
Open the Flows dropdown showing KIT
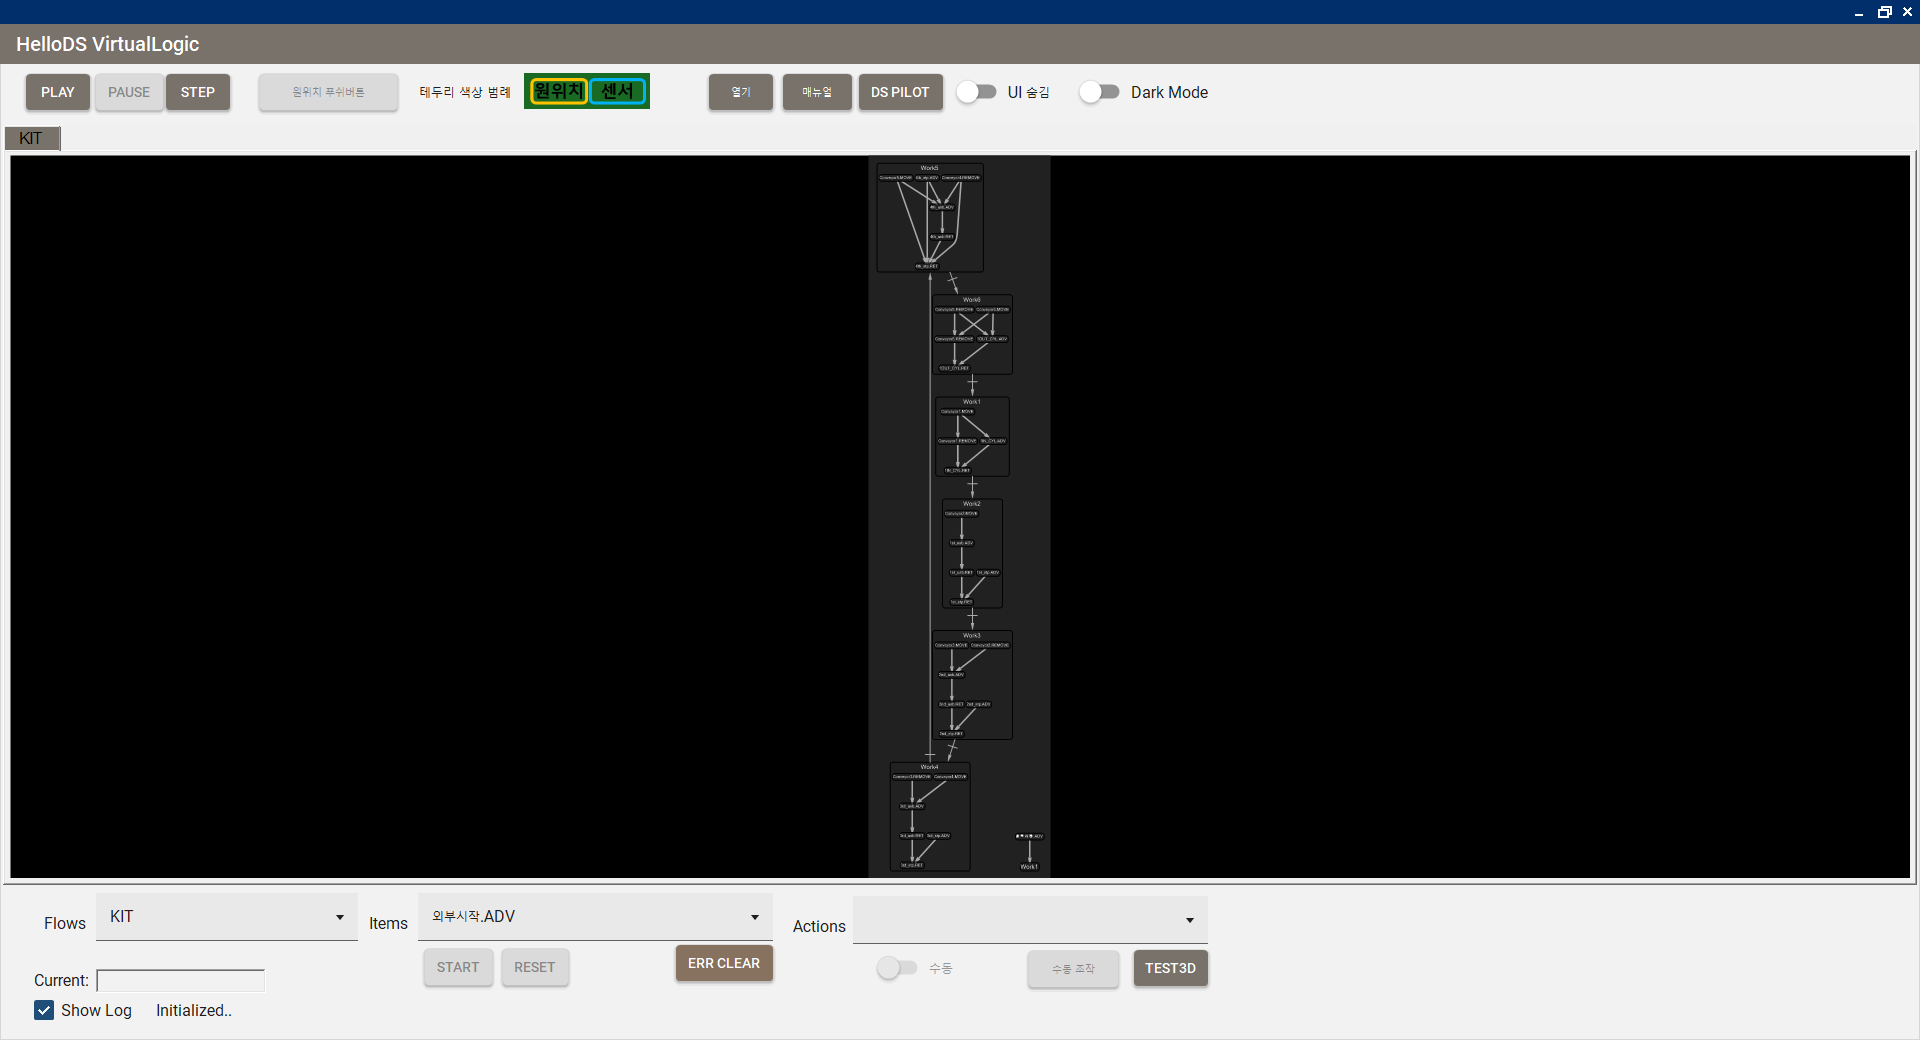226,917
